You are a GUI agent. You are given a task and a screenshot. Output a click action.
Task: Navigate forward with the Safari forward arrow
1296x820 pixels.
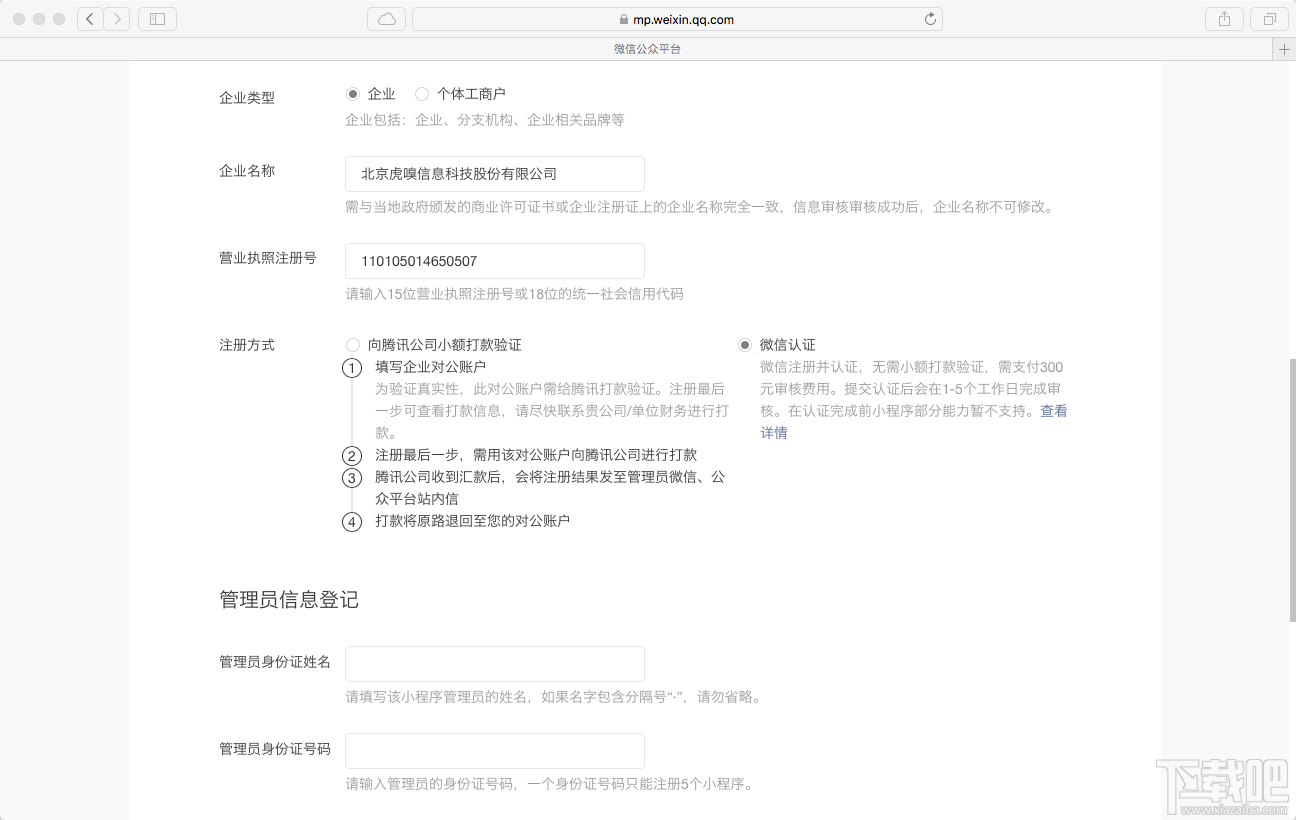point(118,18)
